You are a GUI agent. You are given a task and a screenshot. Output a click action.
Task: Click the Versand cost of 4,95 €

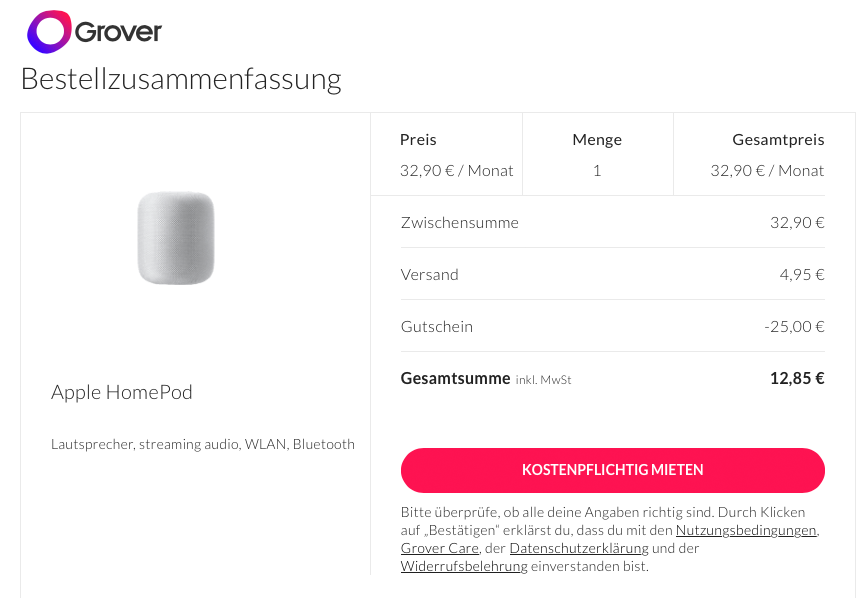point(802,274)
